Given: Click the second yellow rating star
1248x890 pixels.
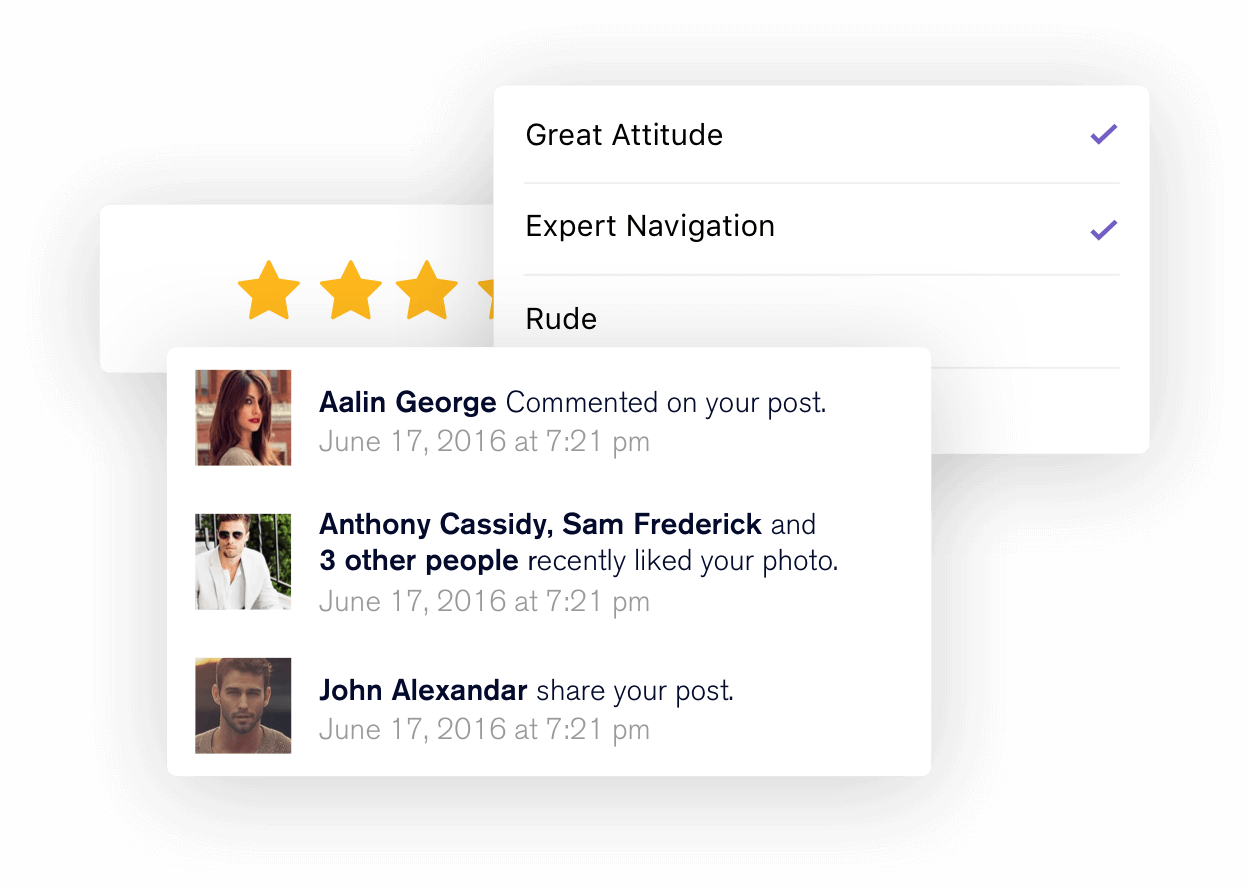Looking at the screenshot, I should point(350,290).
